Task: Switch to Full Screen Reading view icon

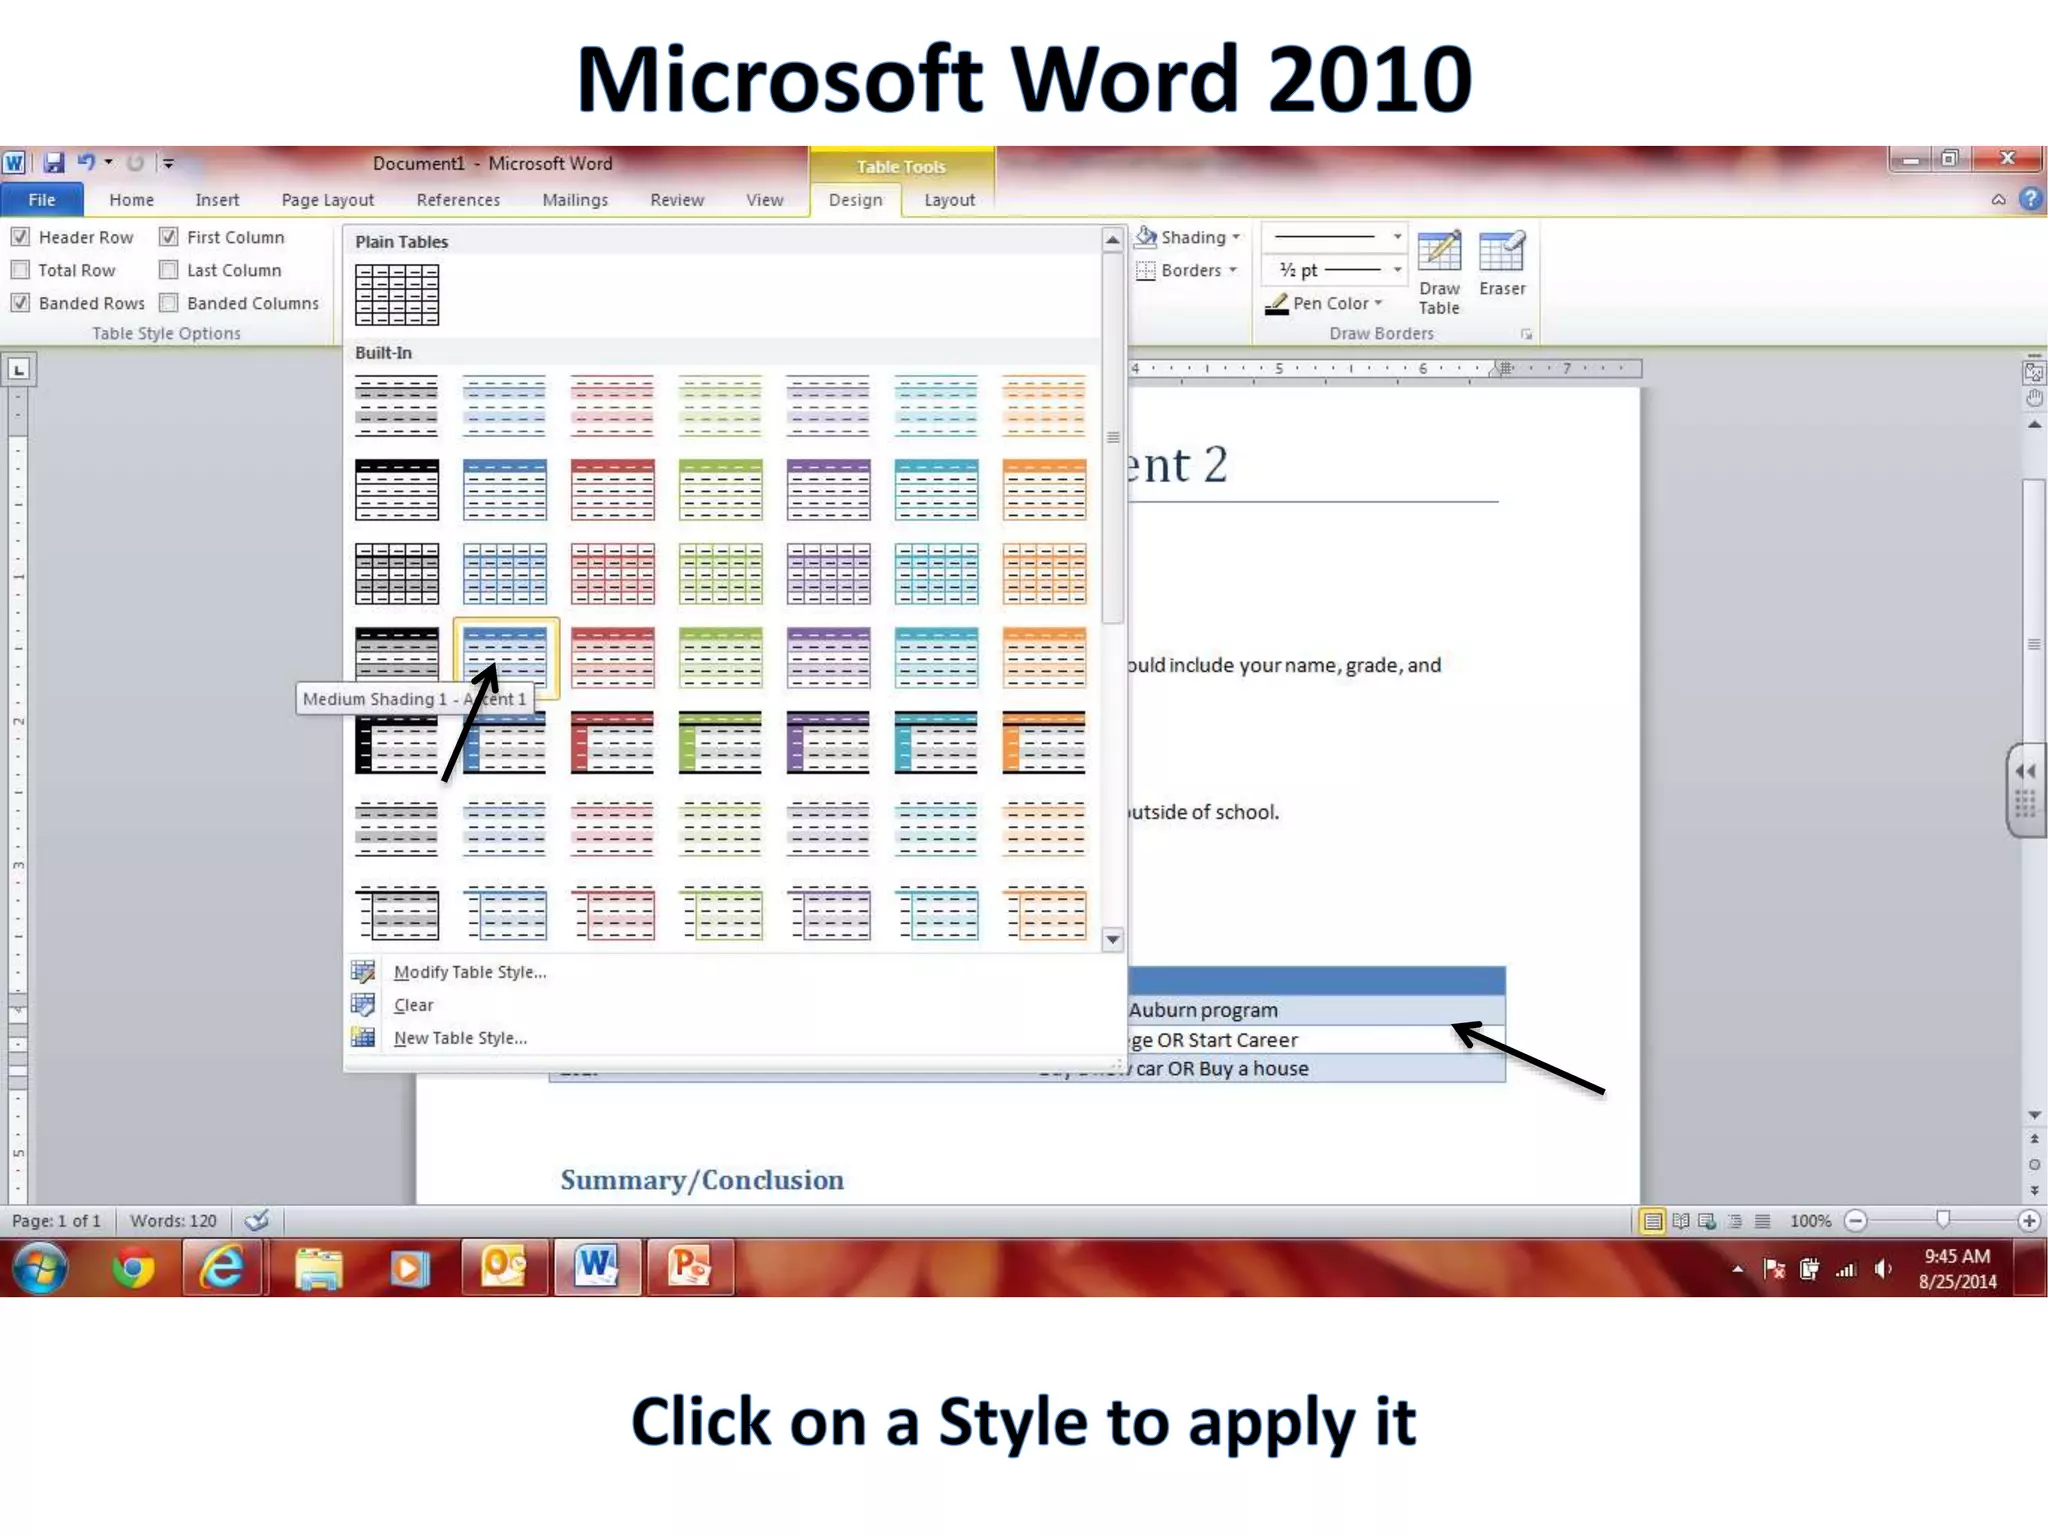Action: [1681, 1221]
